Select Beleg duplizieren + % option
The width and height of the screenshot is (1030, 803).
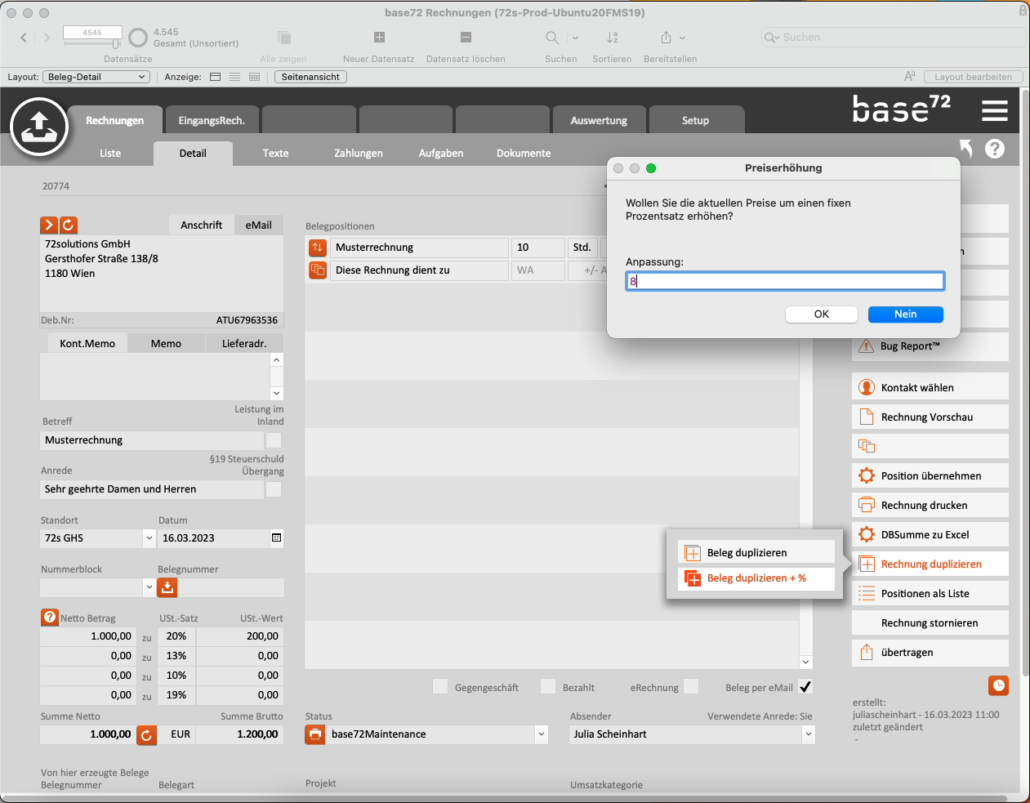(x=755, y=578)
